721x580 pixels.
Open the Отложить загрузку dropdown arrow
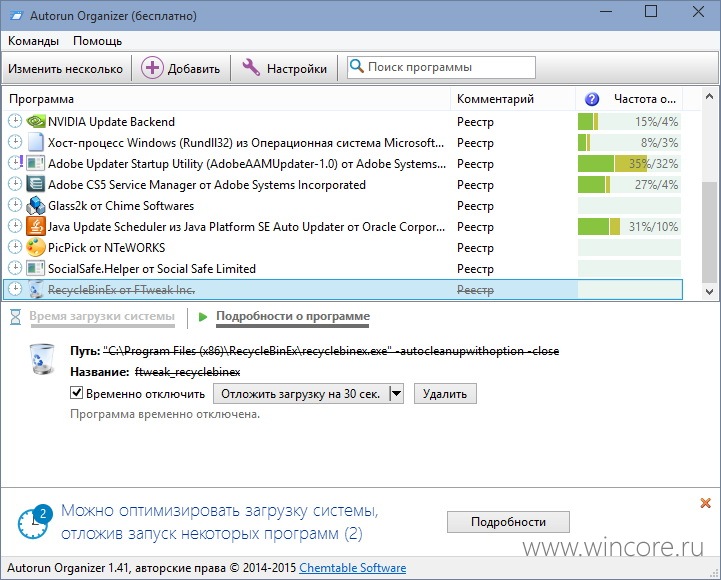[x=396, y=394]
